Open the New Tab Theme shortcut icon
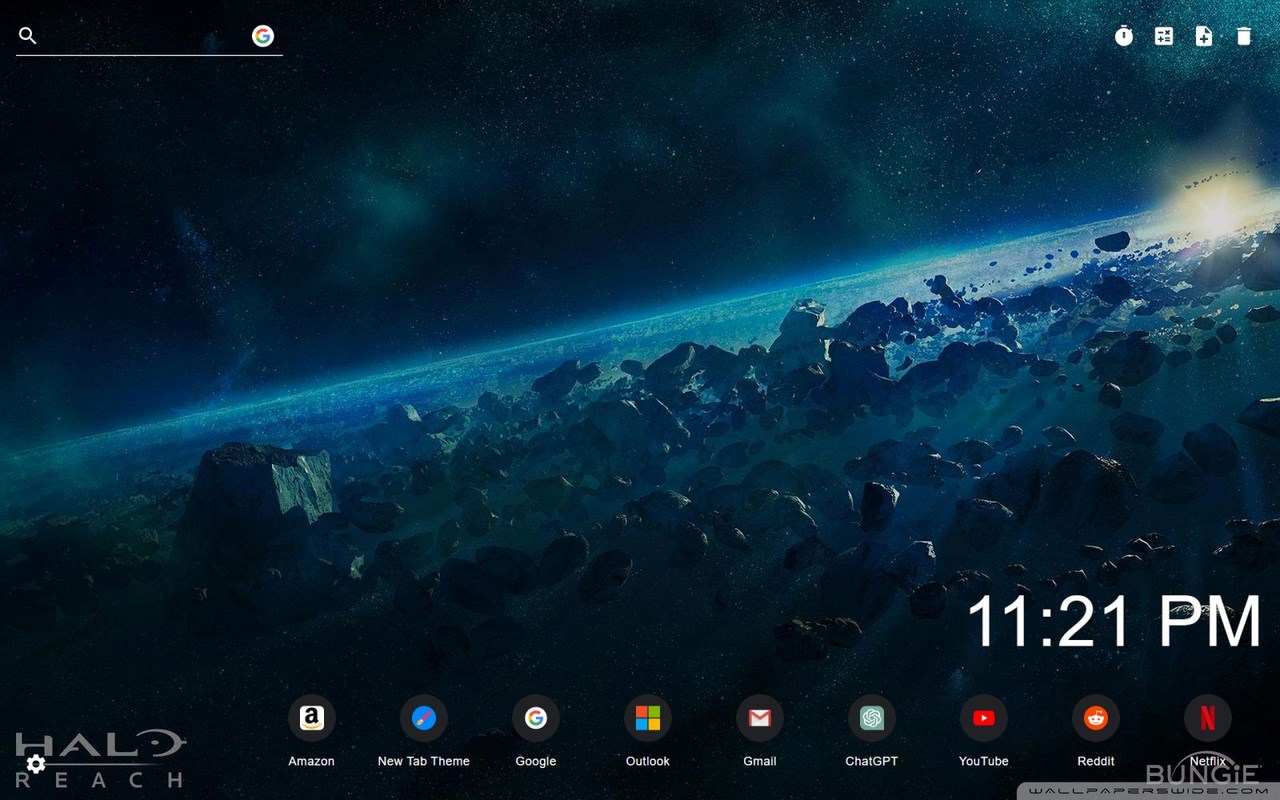The image size is (1280, 800). [424, 718]
